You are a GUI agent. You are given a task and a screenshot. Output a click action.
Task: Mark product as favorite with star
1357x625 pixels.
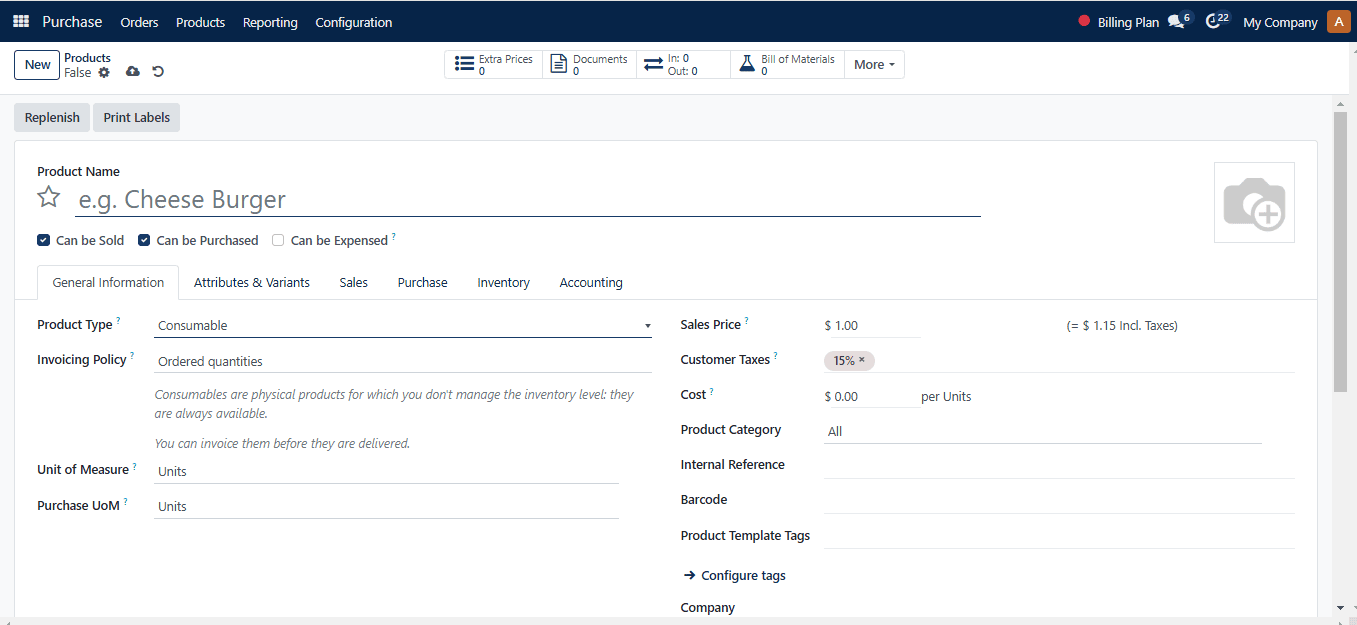(x=49, y=197)
